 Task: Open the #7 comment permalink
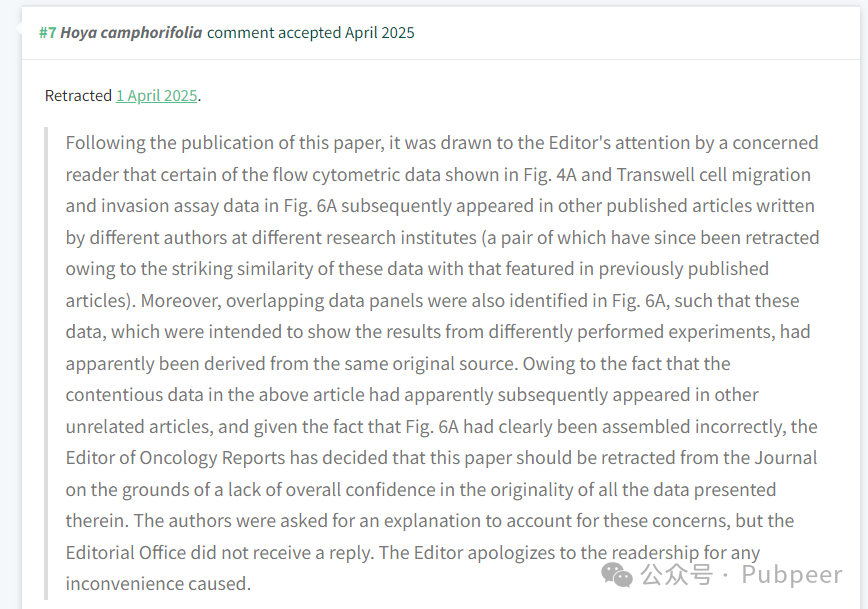point(48,33)
